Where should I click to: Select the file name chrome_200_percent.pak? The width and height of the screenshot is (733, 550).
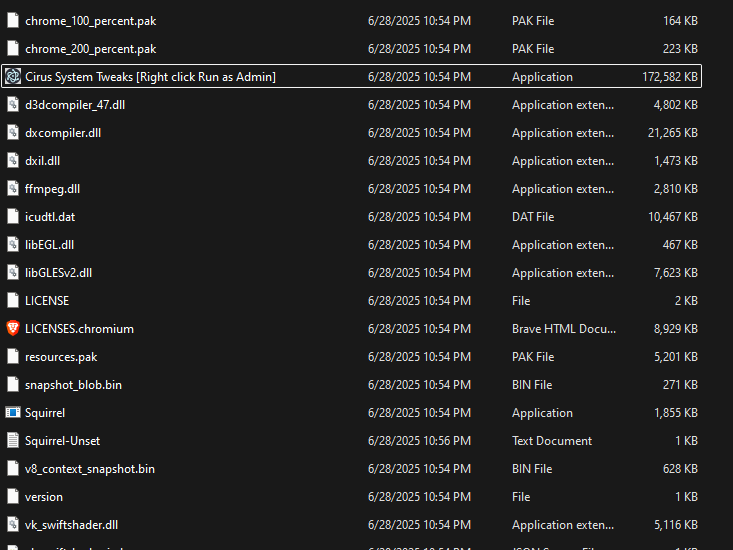pos(91,49)
